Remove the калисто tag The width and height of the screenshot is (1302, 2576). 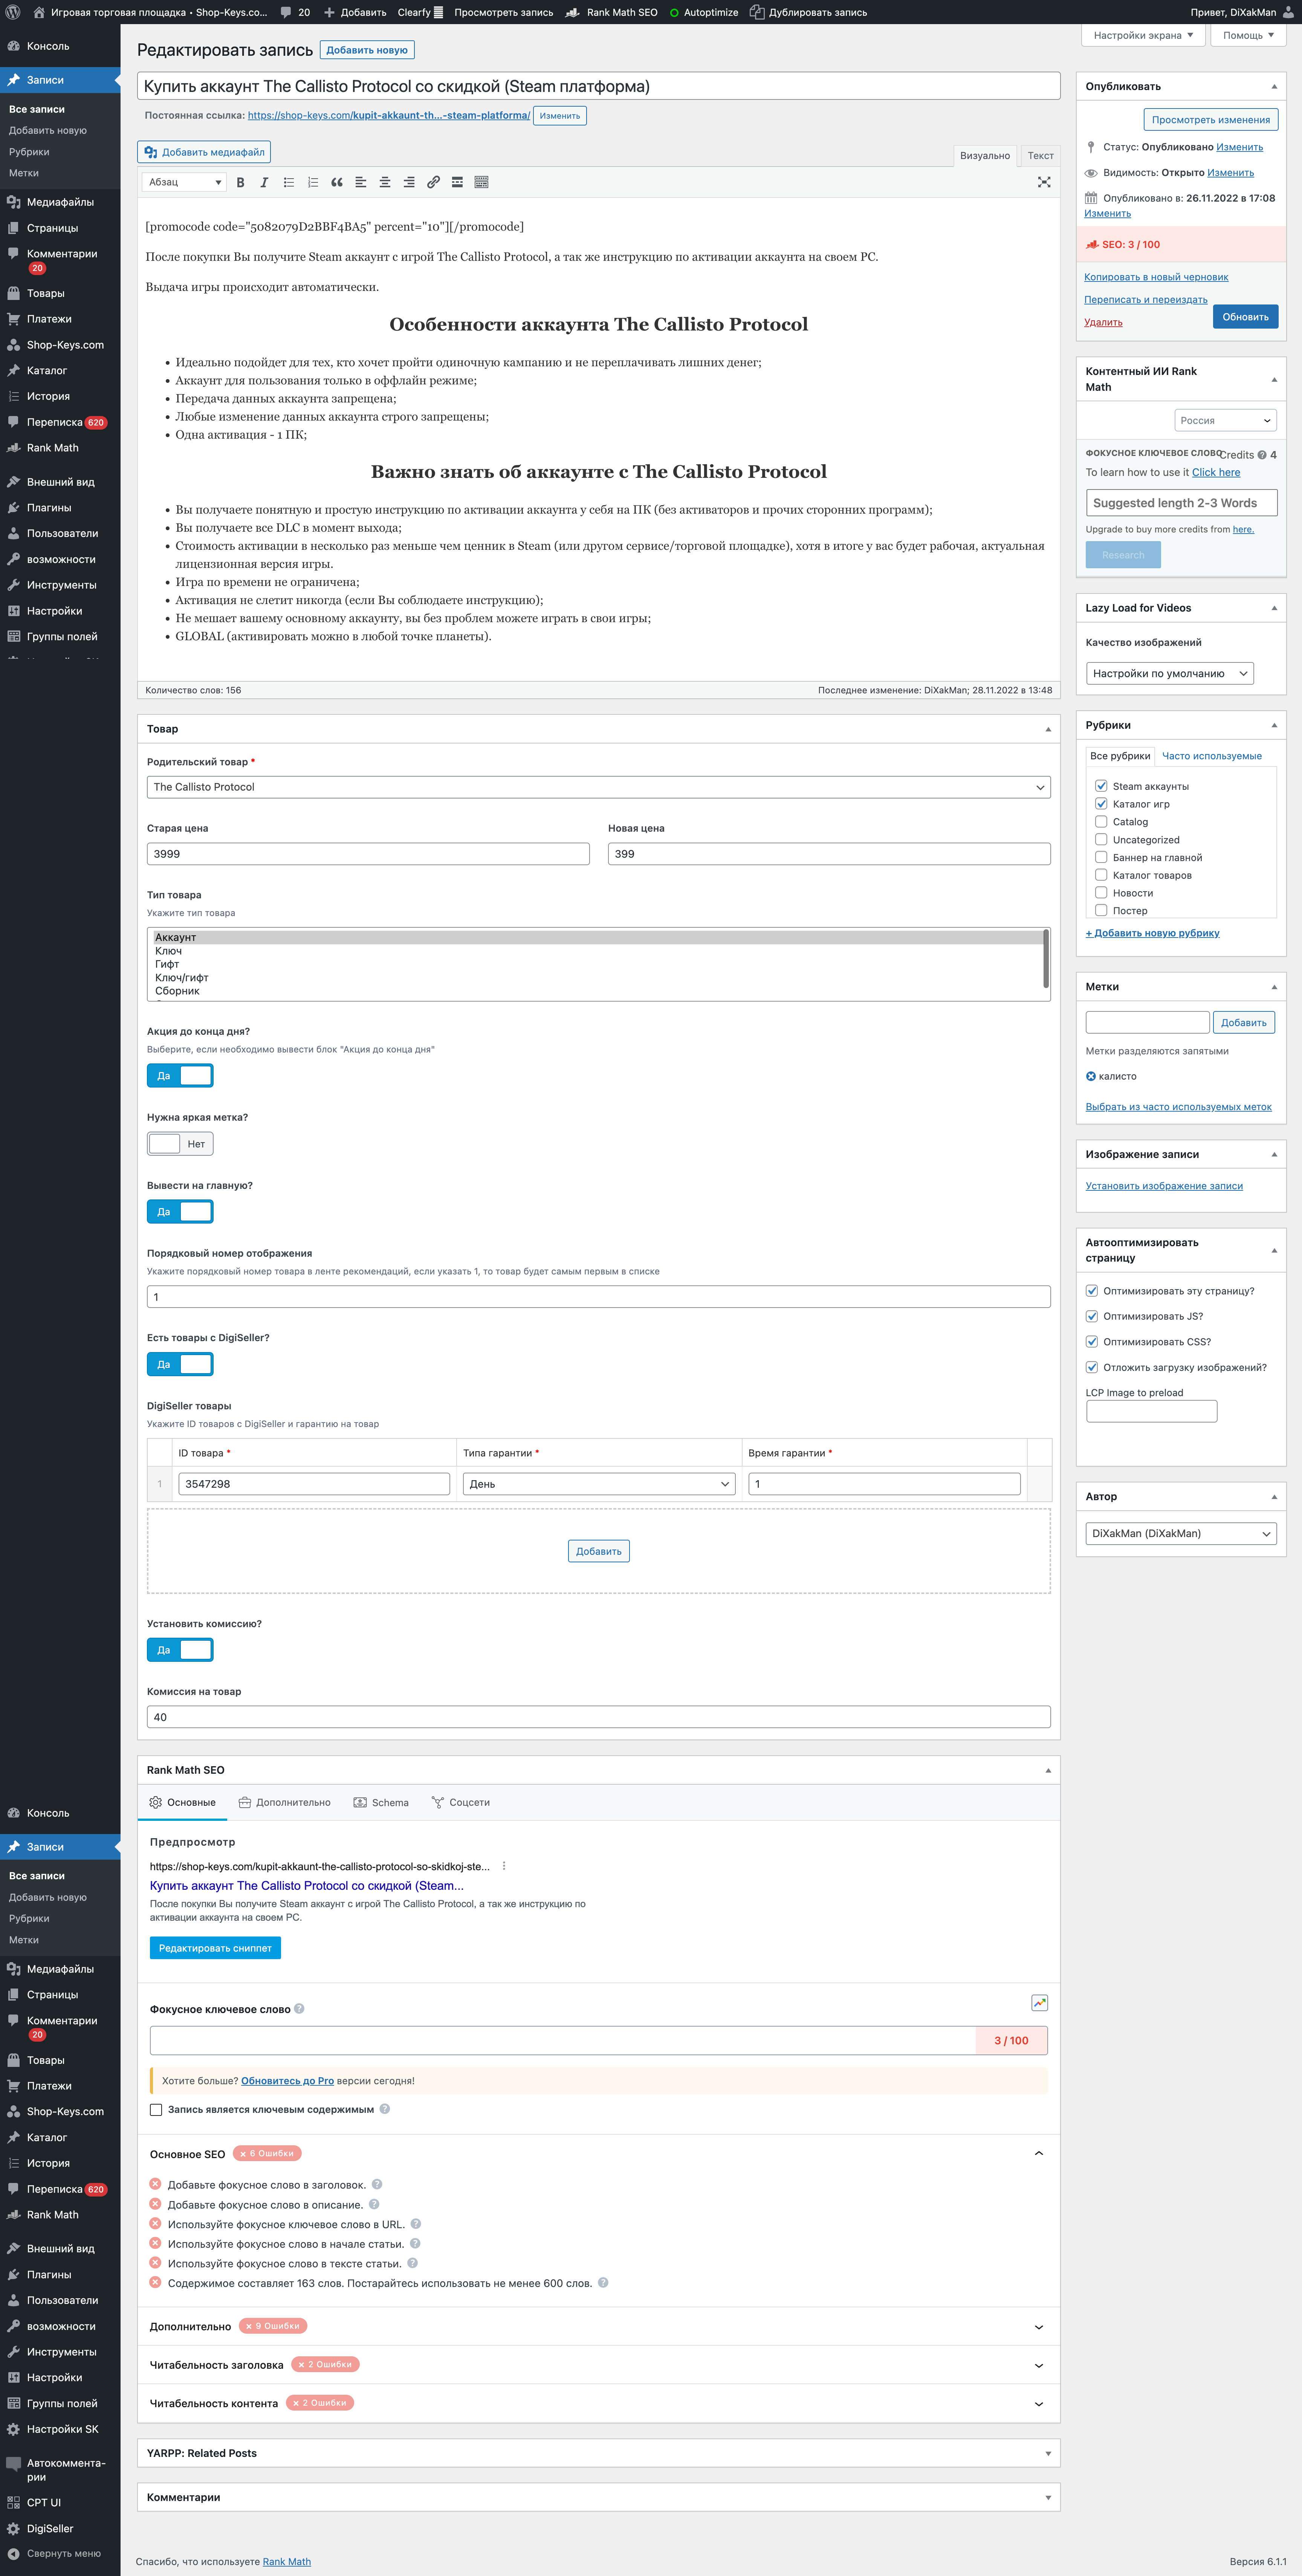[1091, 1076]
